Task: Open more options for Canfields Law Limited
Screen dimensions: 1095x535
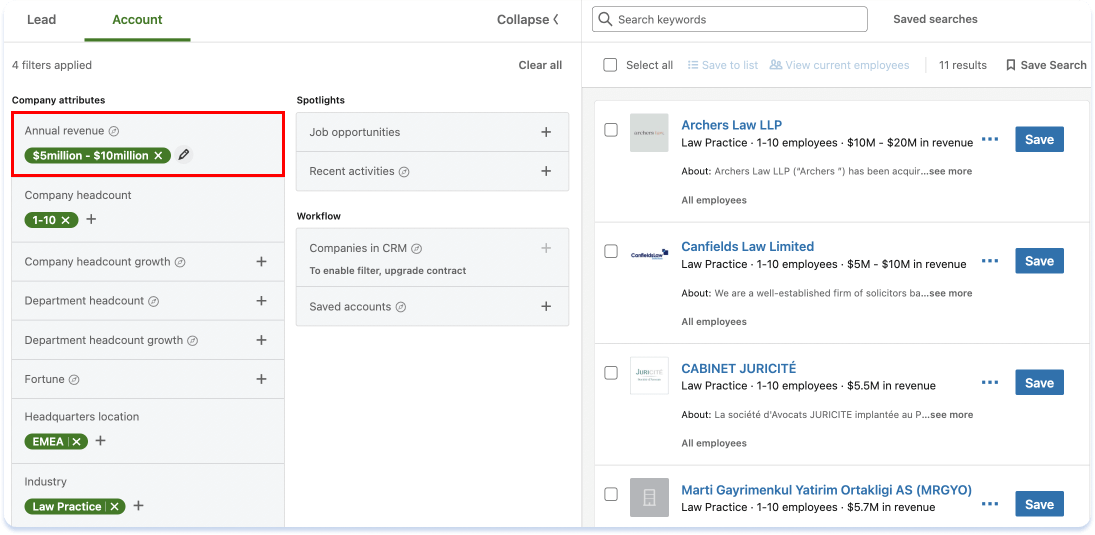Action: point(990,261)
